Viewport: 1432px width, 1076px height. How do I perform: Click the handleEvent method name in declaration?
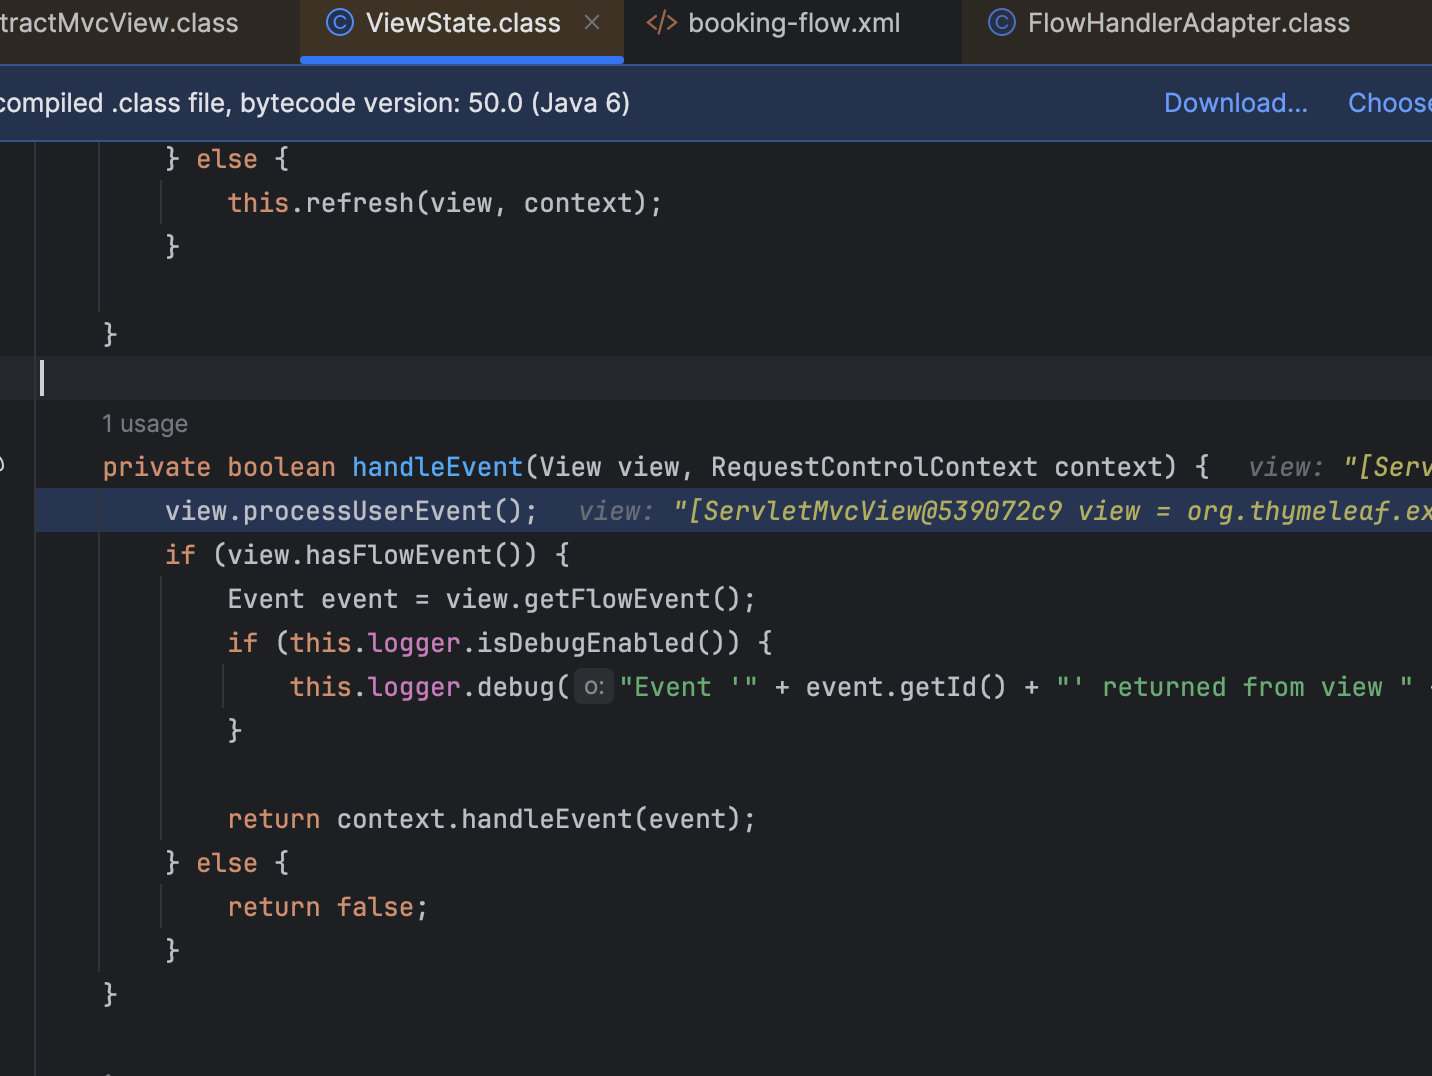(x=437, y=467)
